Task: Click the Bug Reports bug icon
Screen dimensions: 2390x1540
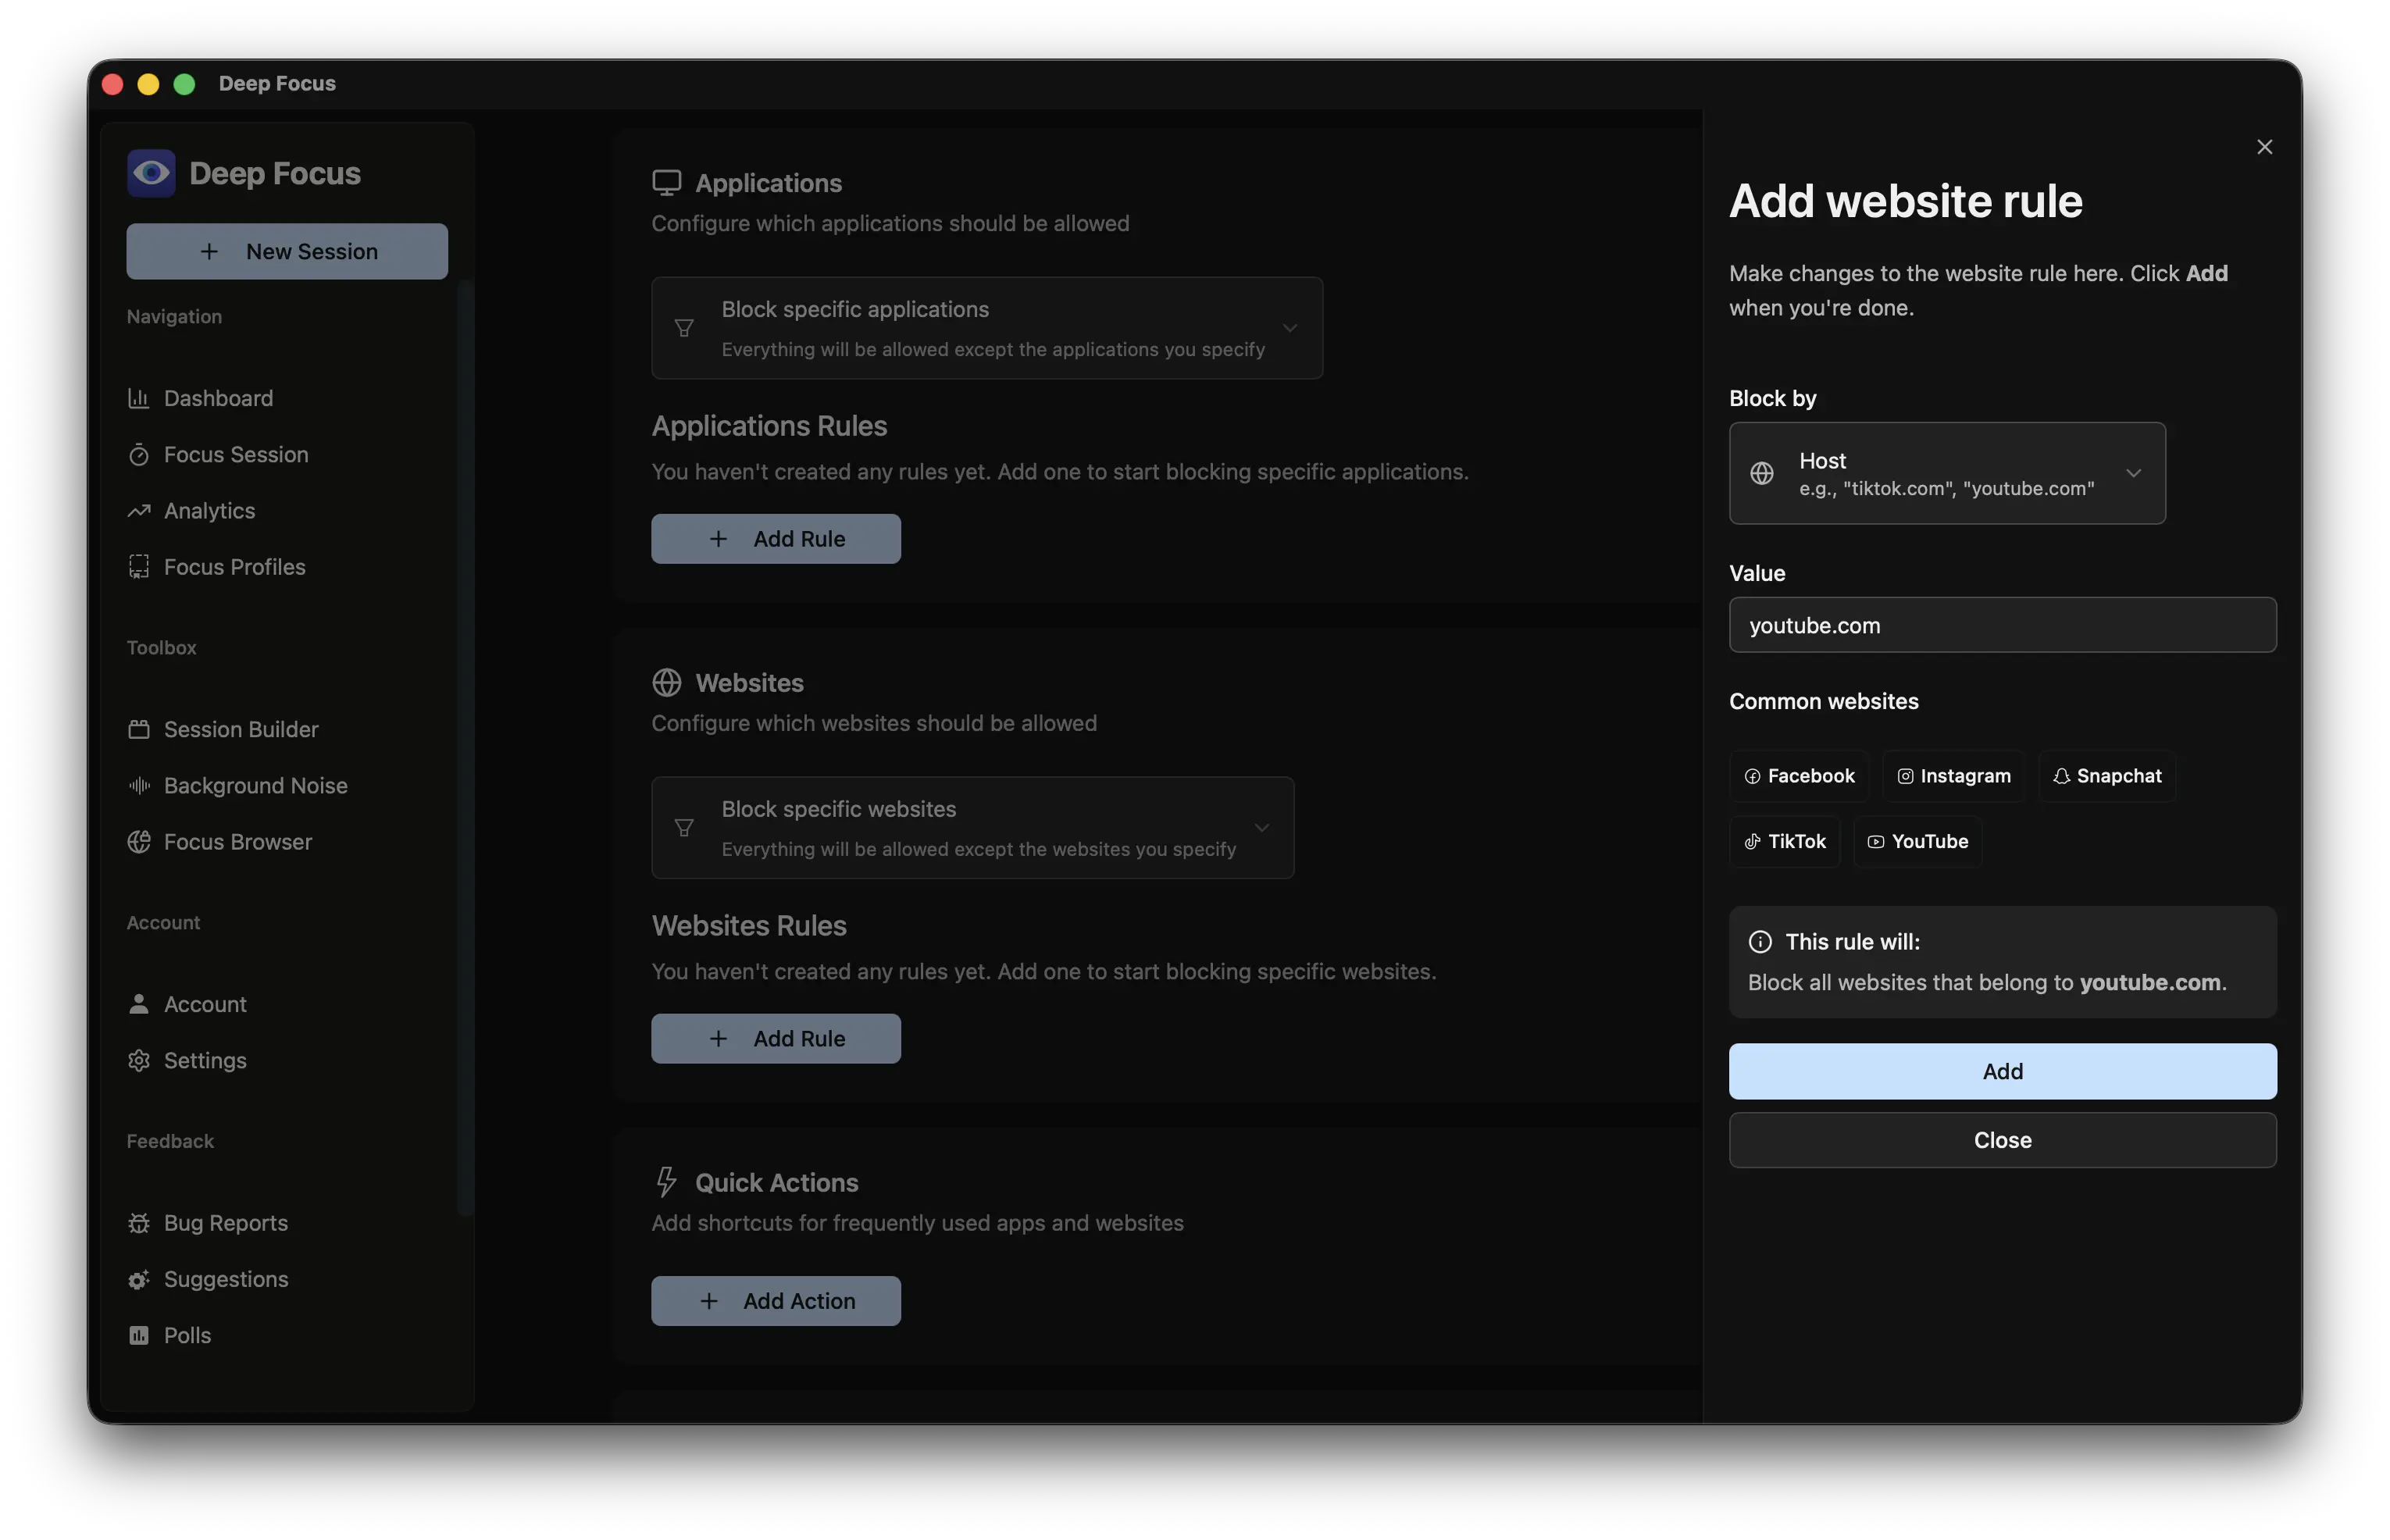Action: [139, 1223]
